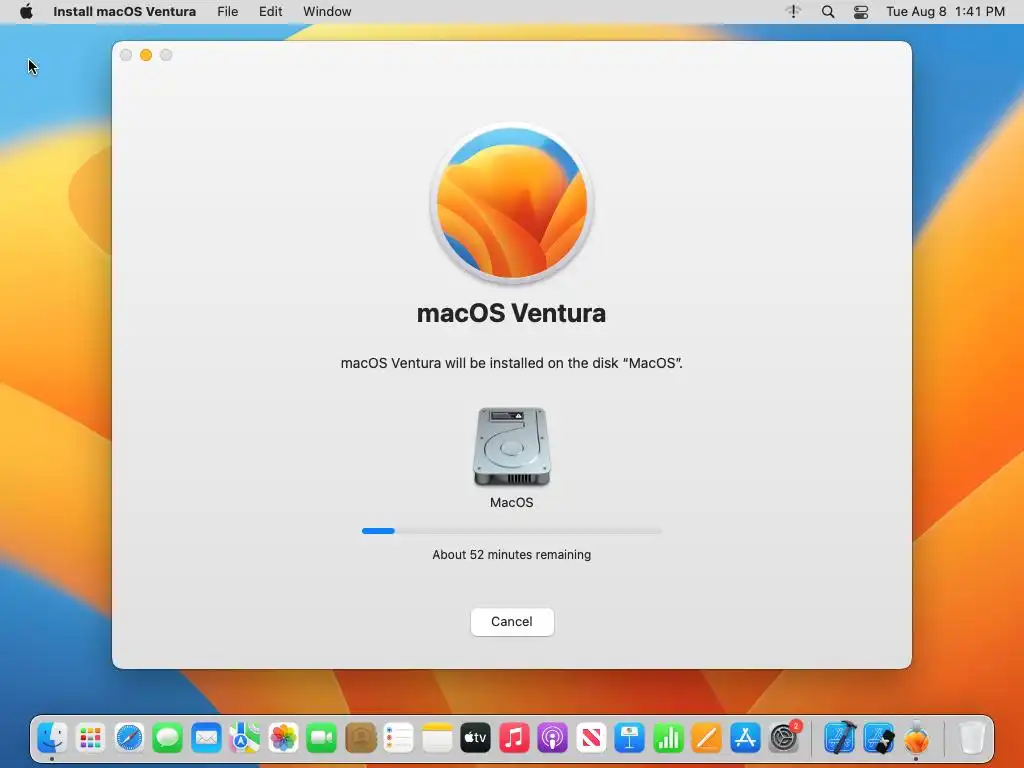Open Maps from the Dock
1024x768 pixels.
[x=244, y=739]
